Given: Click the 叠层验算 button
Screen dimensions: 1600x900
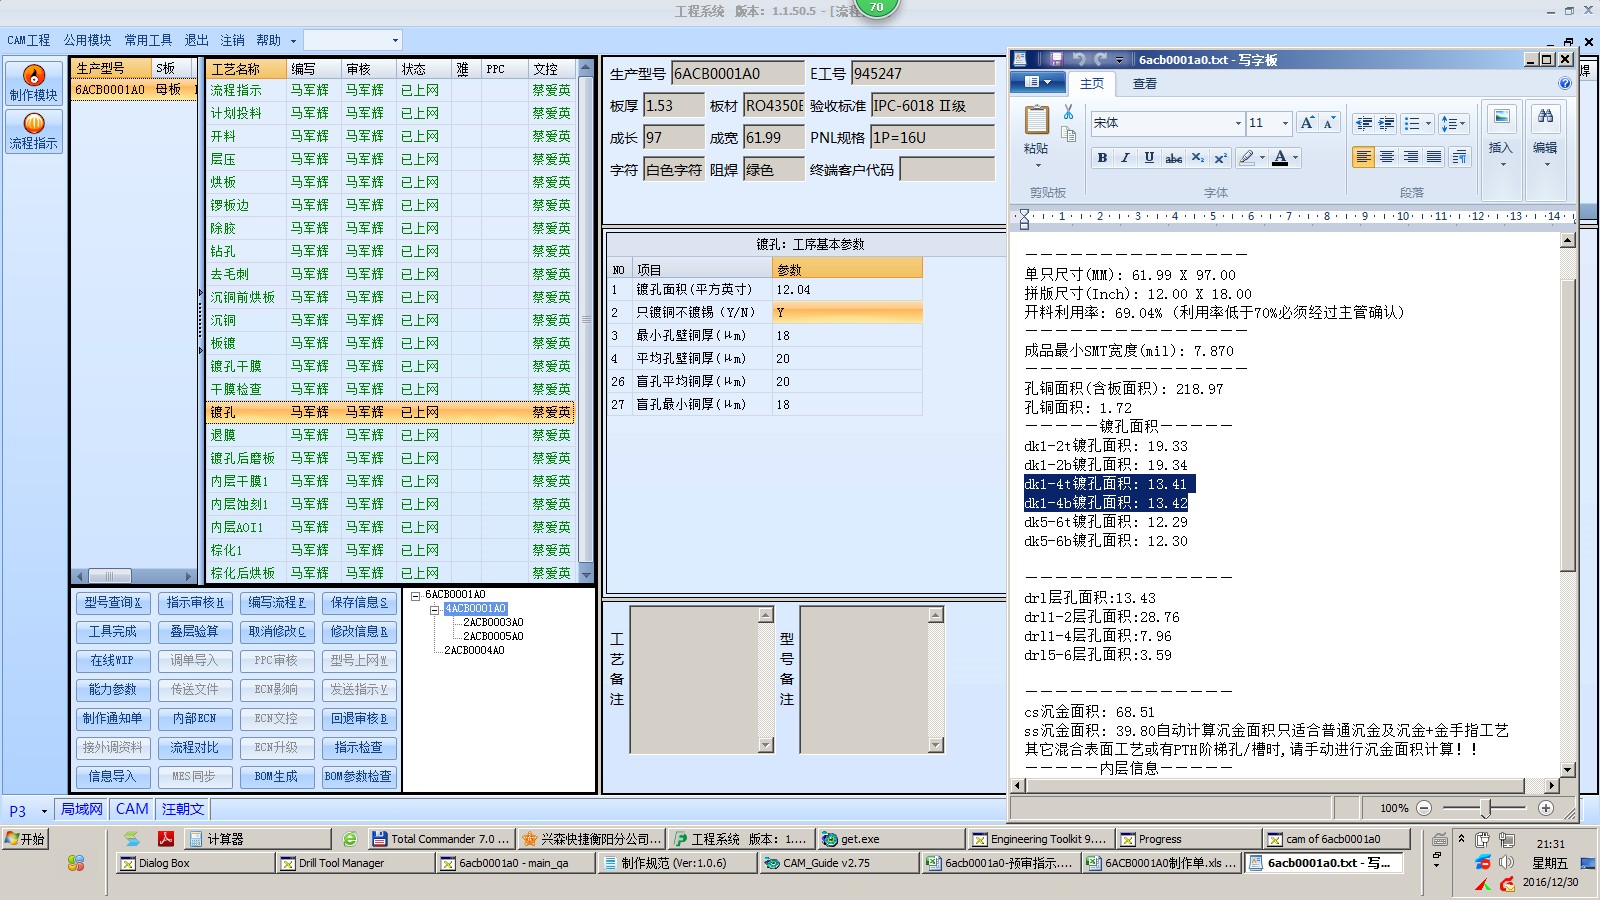Looking at the screenshot, I should click(x=194, y=631).
